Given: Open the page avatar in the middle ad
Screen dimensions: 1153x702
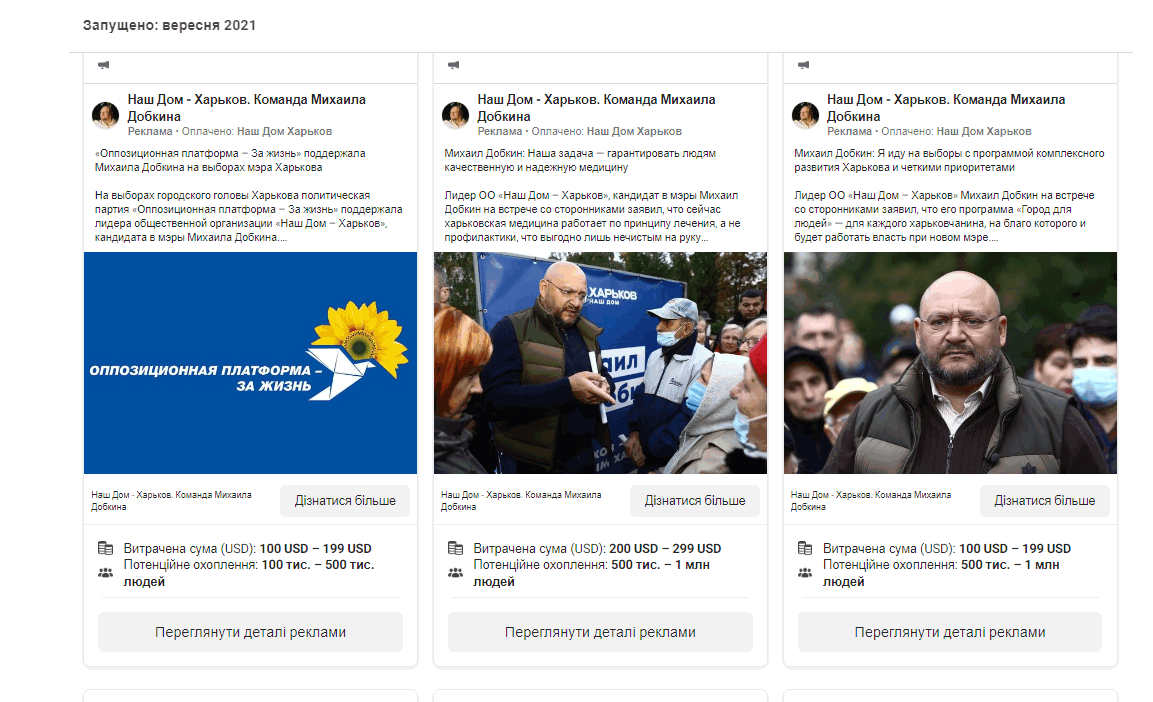Looking at the screenshot, I should click(456, 115).
